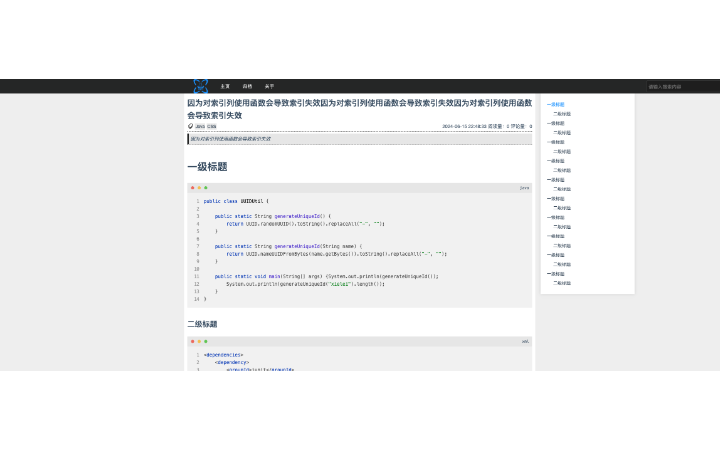
Task: Focus the search input in the top bar
Action: click(680, 86)
